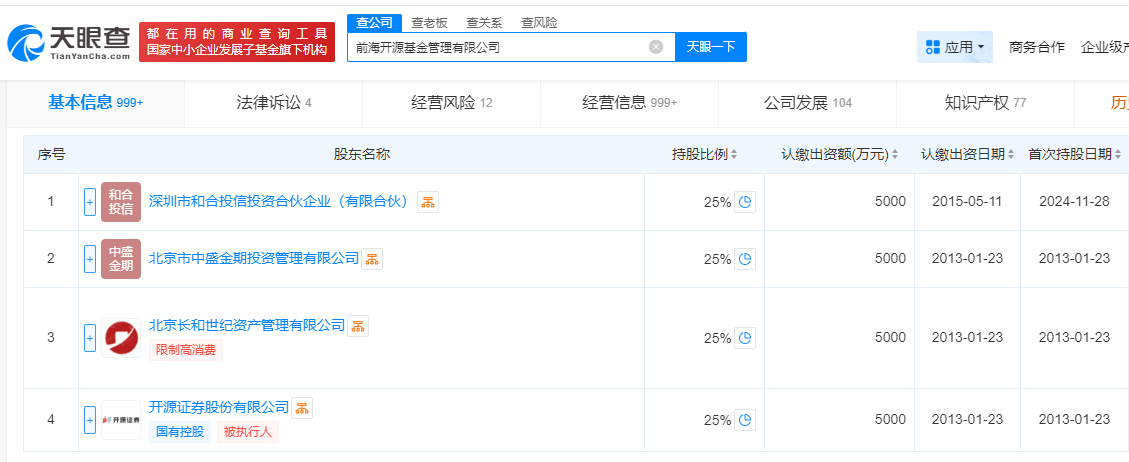Open 开源证券股份有限公司 page
This screenshot has width=1129, height=462.
219,407
